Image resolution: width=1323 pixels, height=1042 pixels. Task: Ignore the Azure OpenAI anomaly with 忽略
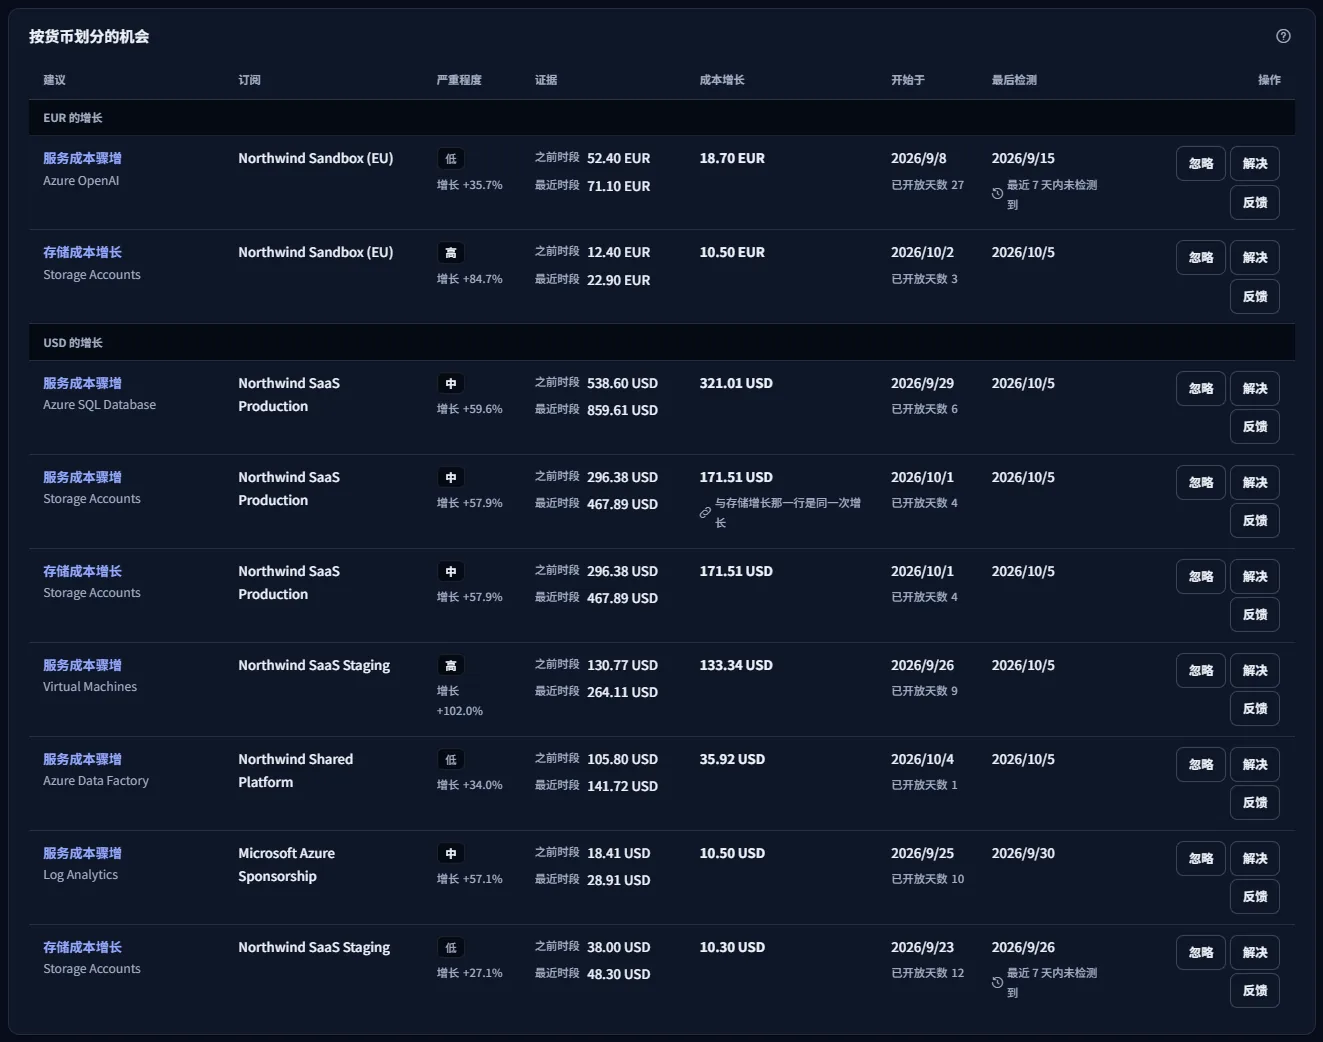(x=1201, y=164)
